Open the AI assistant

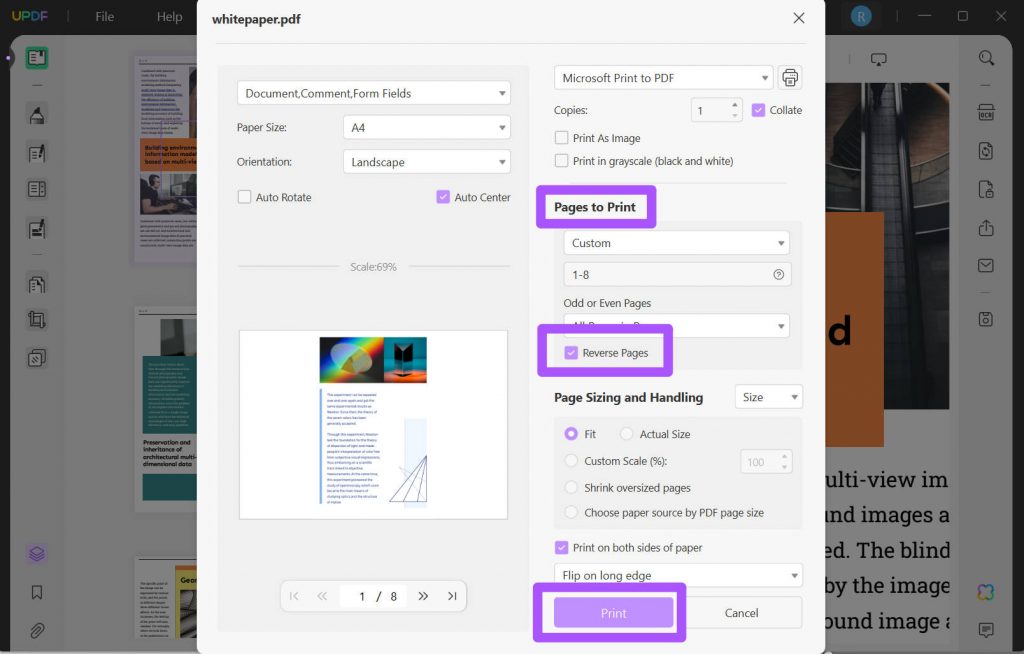tap(987, 592)
